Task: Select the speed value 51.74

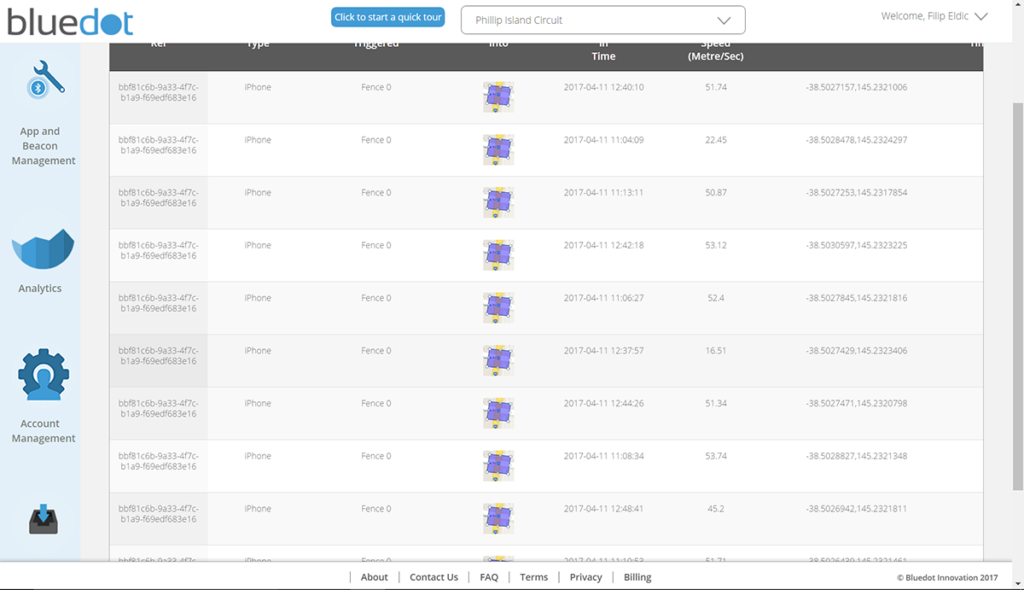Action: point(716,87)
